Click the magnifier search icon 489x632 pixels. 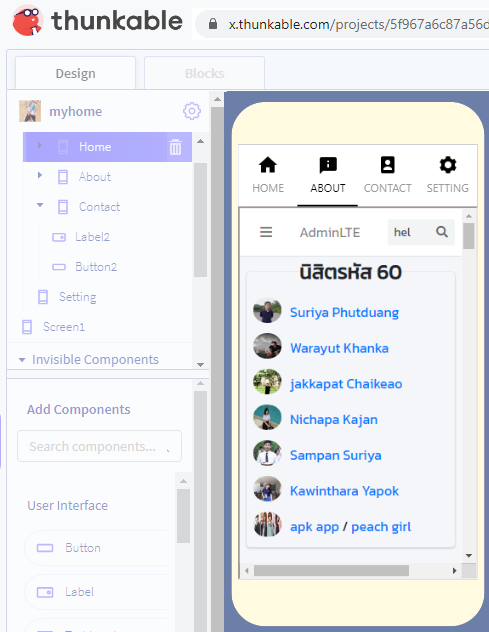point(442,232)
